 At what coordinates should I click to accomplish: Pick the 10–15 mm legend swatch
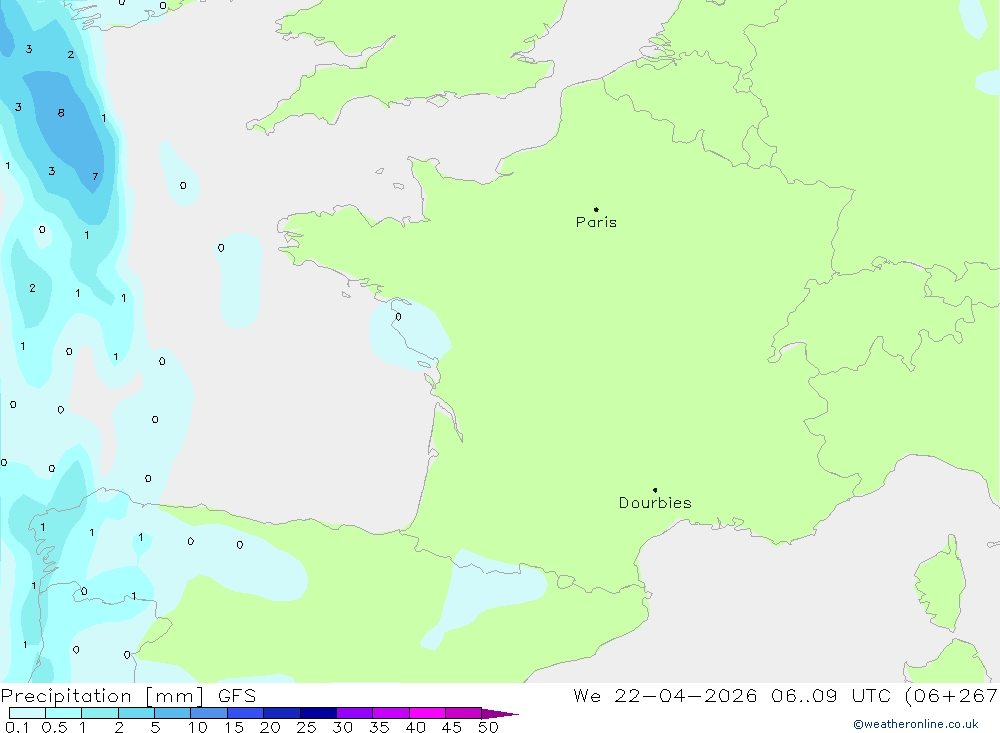[x=209, y=713]
